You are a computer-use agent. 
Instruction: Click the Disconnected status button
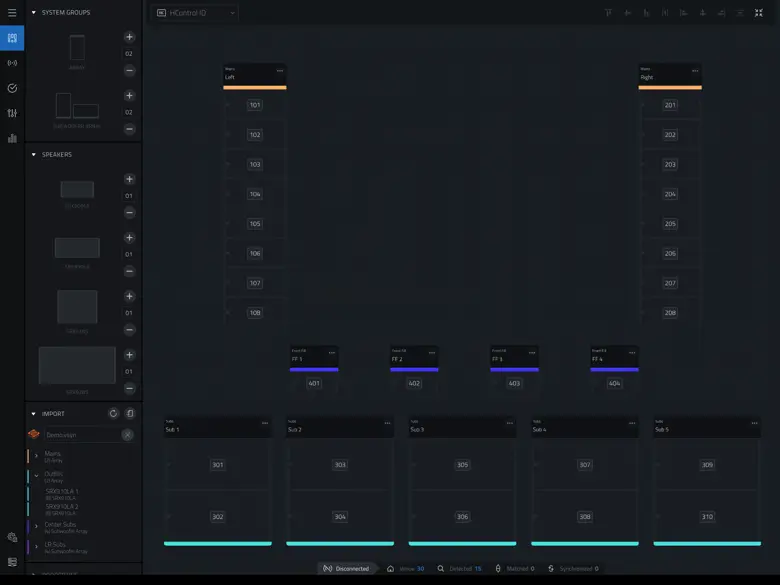346,569
